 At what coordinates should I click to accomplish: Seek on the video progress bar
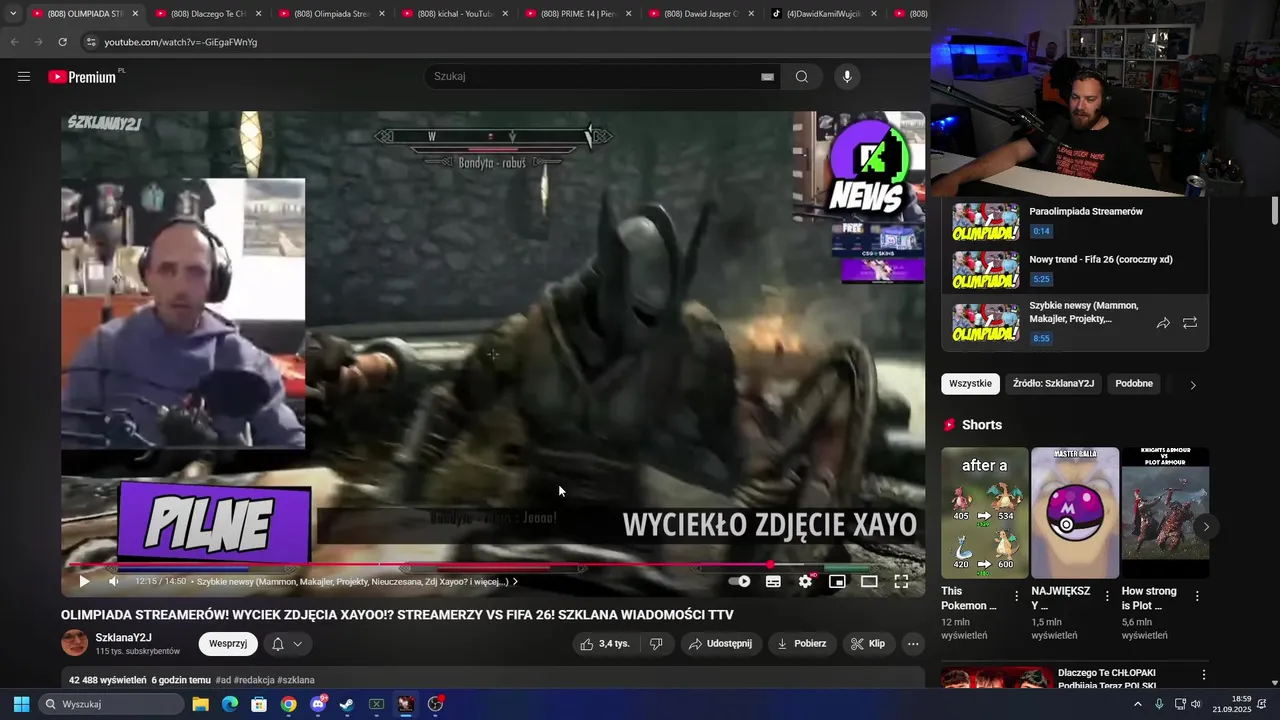tap(493, 565)
